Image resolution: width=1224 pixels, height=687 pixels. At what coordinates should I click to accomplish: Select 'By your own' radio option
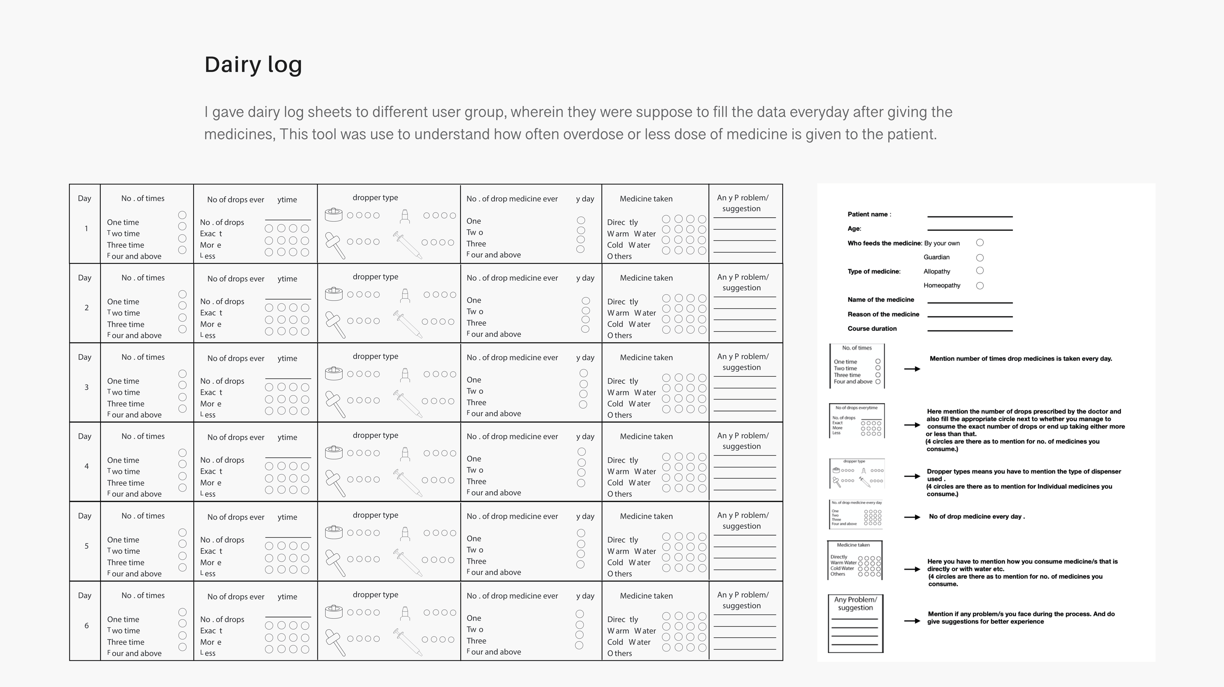click(980, 243)
